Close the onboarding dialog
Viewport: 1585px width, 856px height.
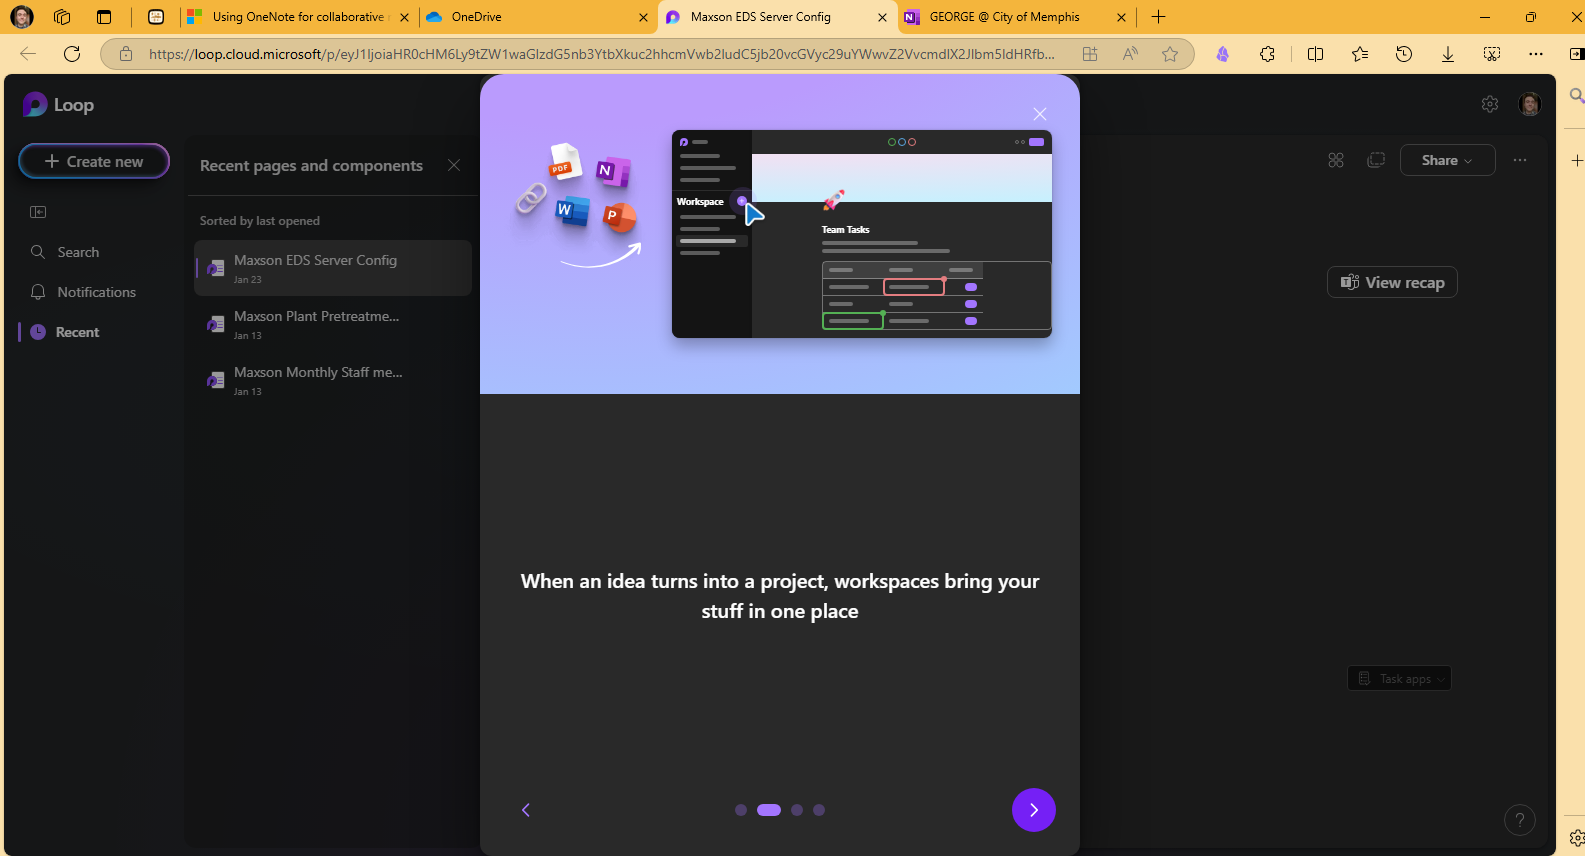pyautogui.click(x=1040, y=114)
